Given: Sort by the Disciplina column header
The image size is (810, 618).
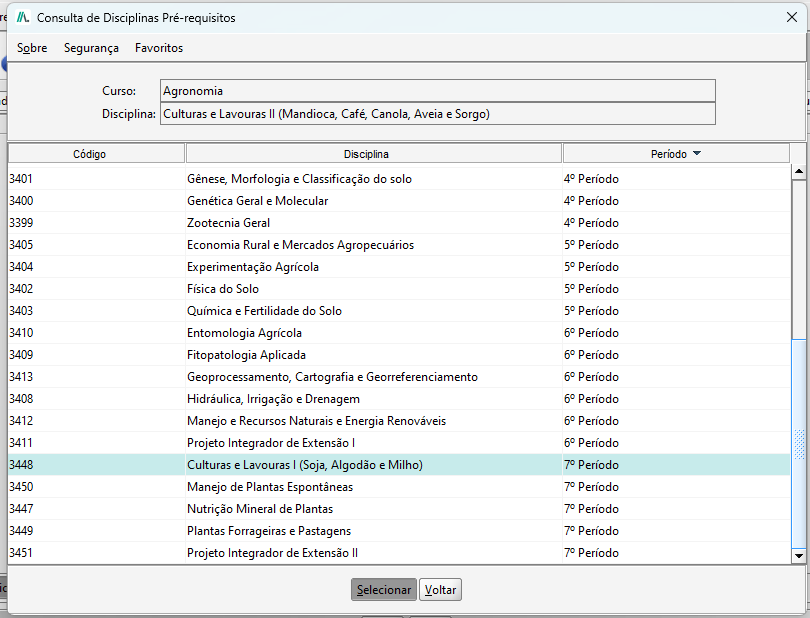Looking at the screenshot, I should point(373,154).
